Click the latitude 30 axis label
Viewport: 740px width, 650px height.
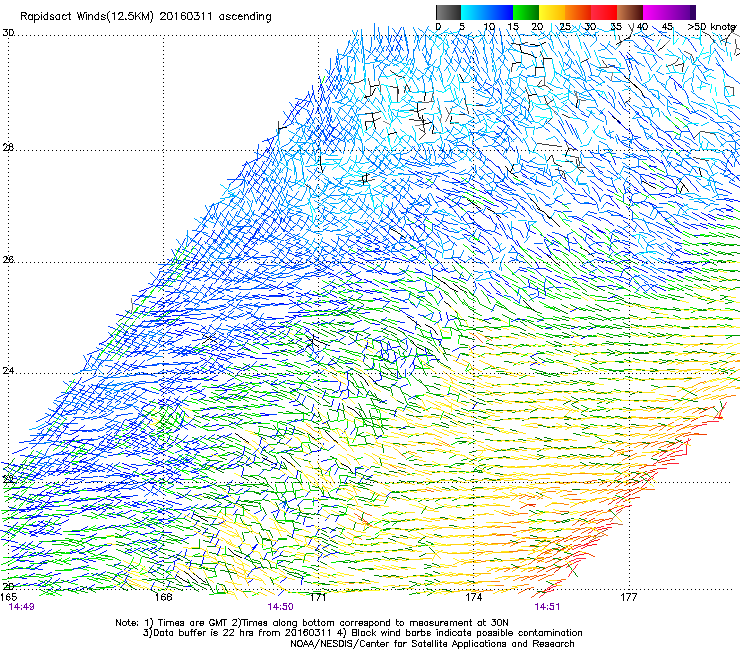click(x=8, y=33)
